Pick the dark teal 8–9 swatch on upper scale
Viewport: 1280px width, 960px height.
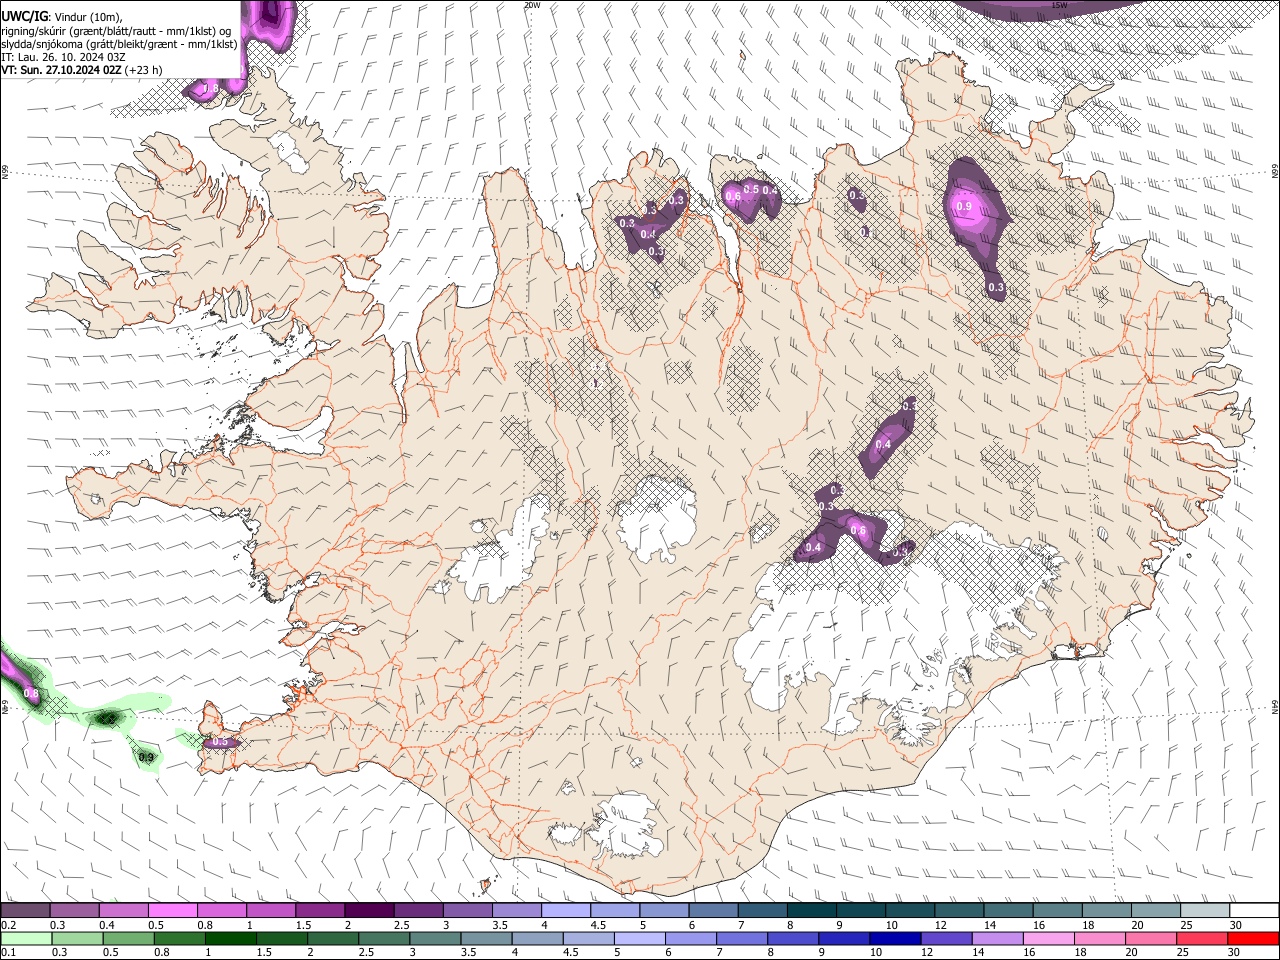812,910
